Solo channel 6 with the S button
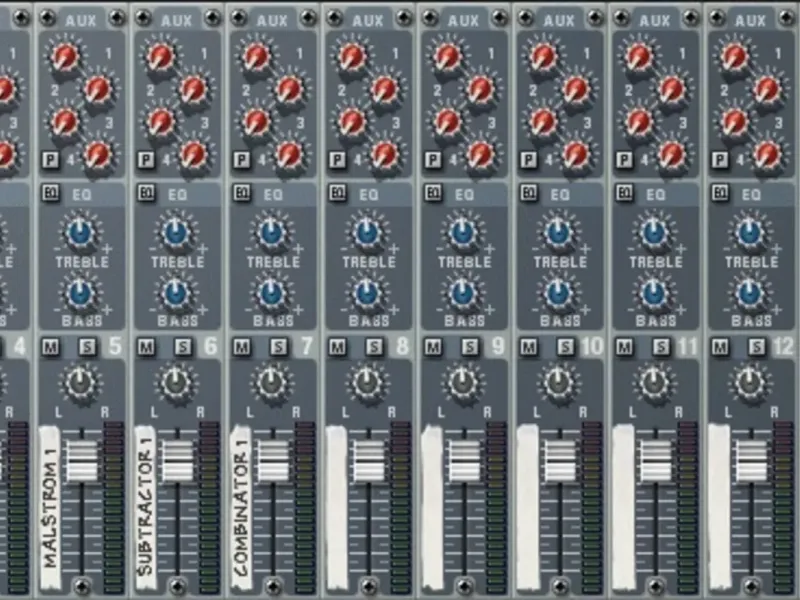This screenshot has height=600, width=800. click(183, 347)
